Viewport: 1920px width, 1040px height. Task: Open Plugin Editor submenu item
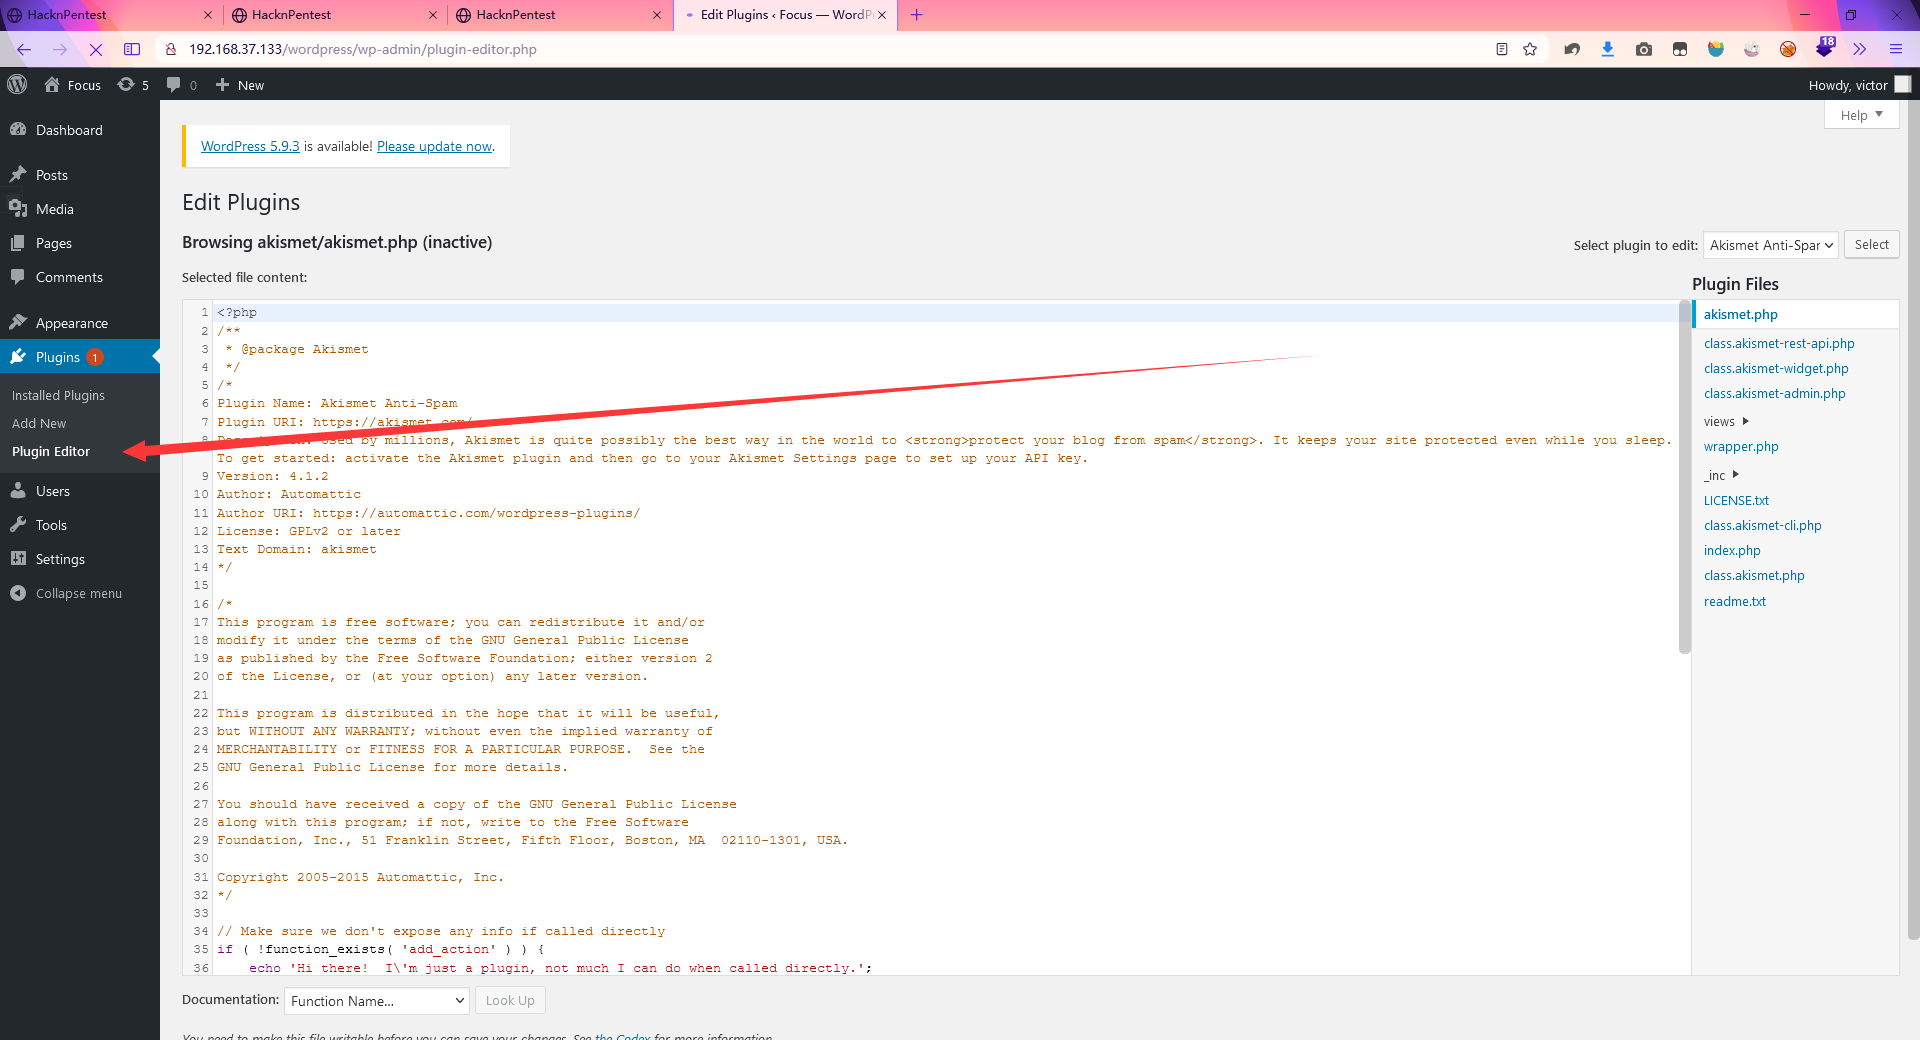click(51, 451)
